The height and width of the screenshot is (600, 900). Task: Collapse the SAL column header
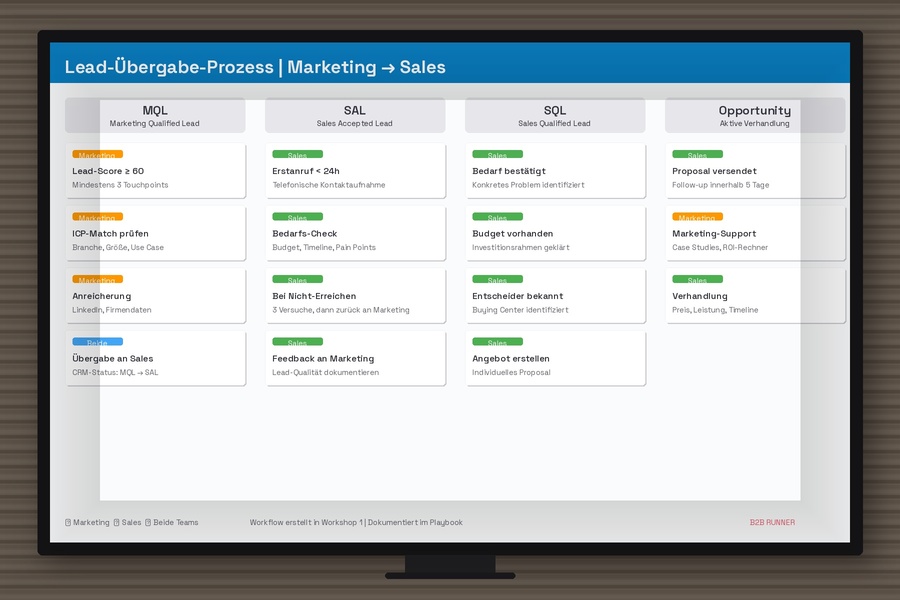pos(355,115)
